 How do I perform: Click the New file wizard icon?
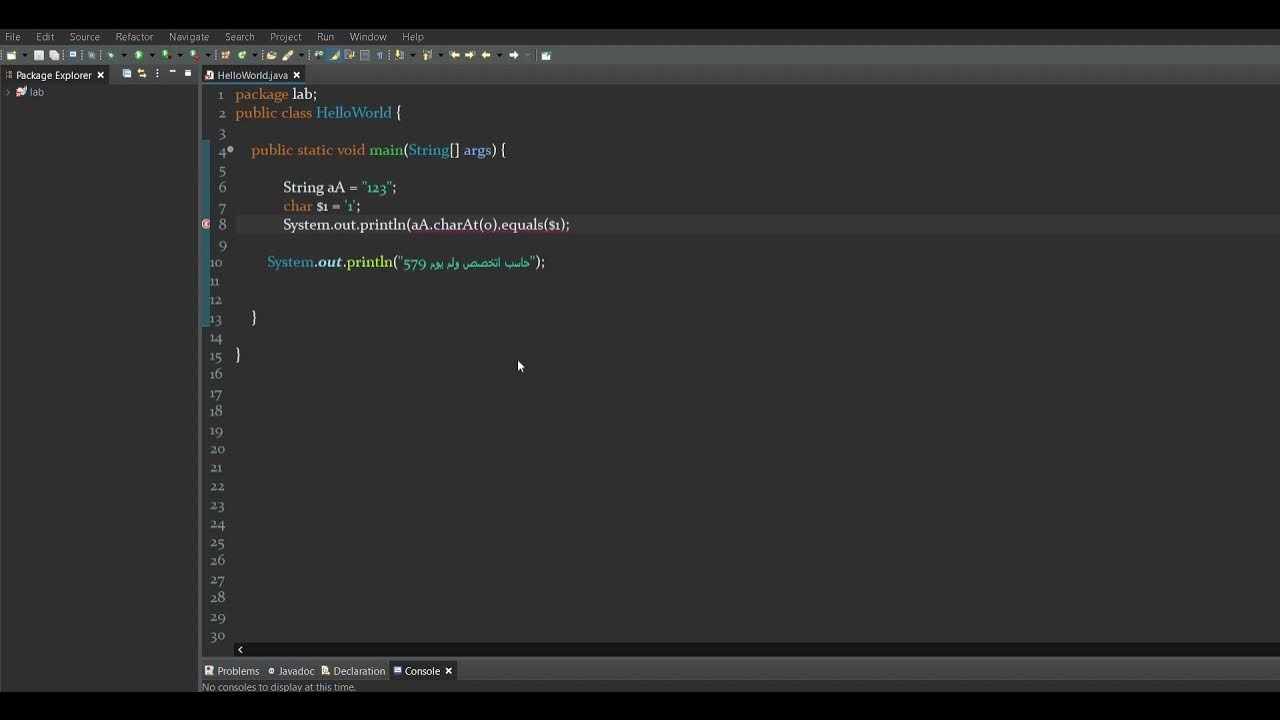(11, 55)
